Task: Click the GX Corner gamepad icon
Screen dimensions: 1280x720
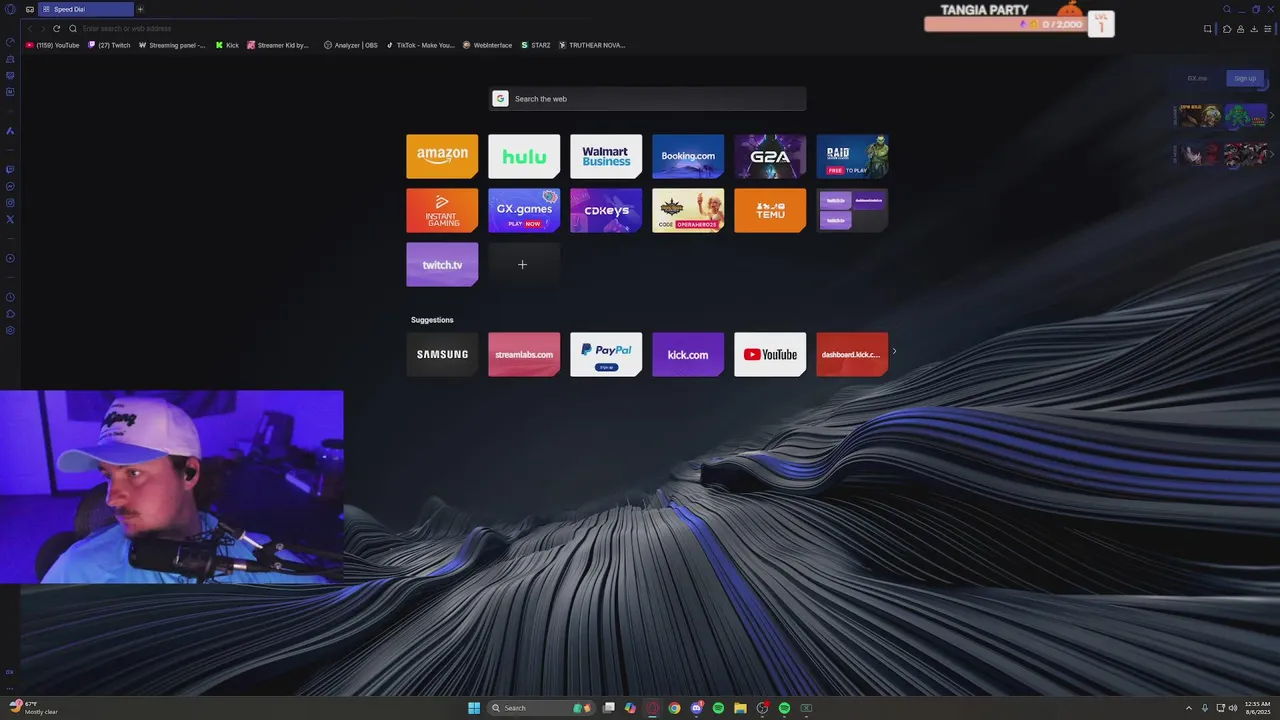Action: (x=30, y=9)
